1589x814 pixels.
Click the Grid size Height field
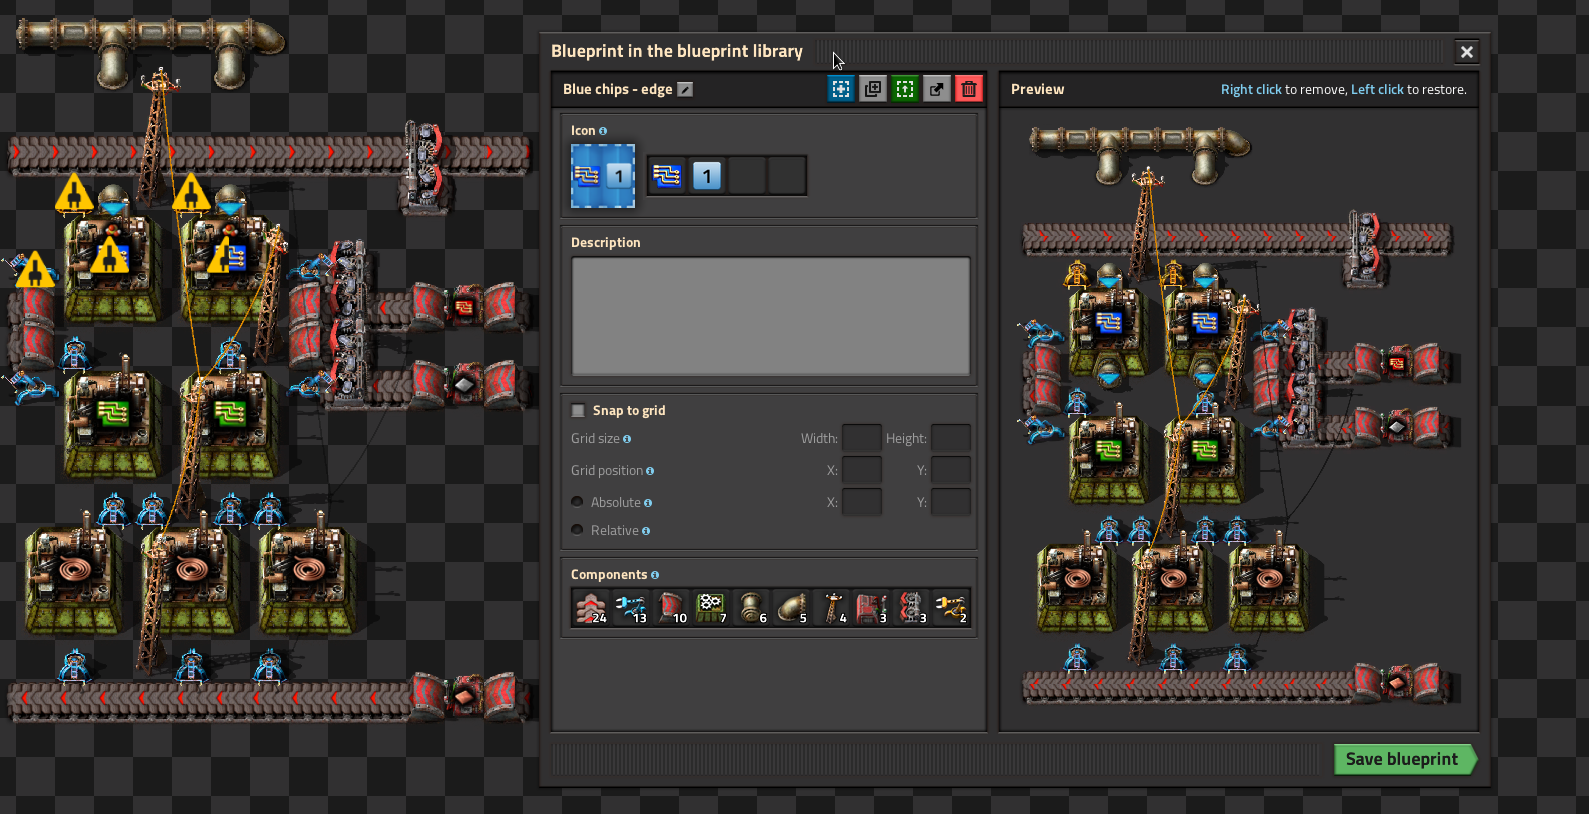click(951, 438)
